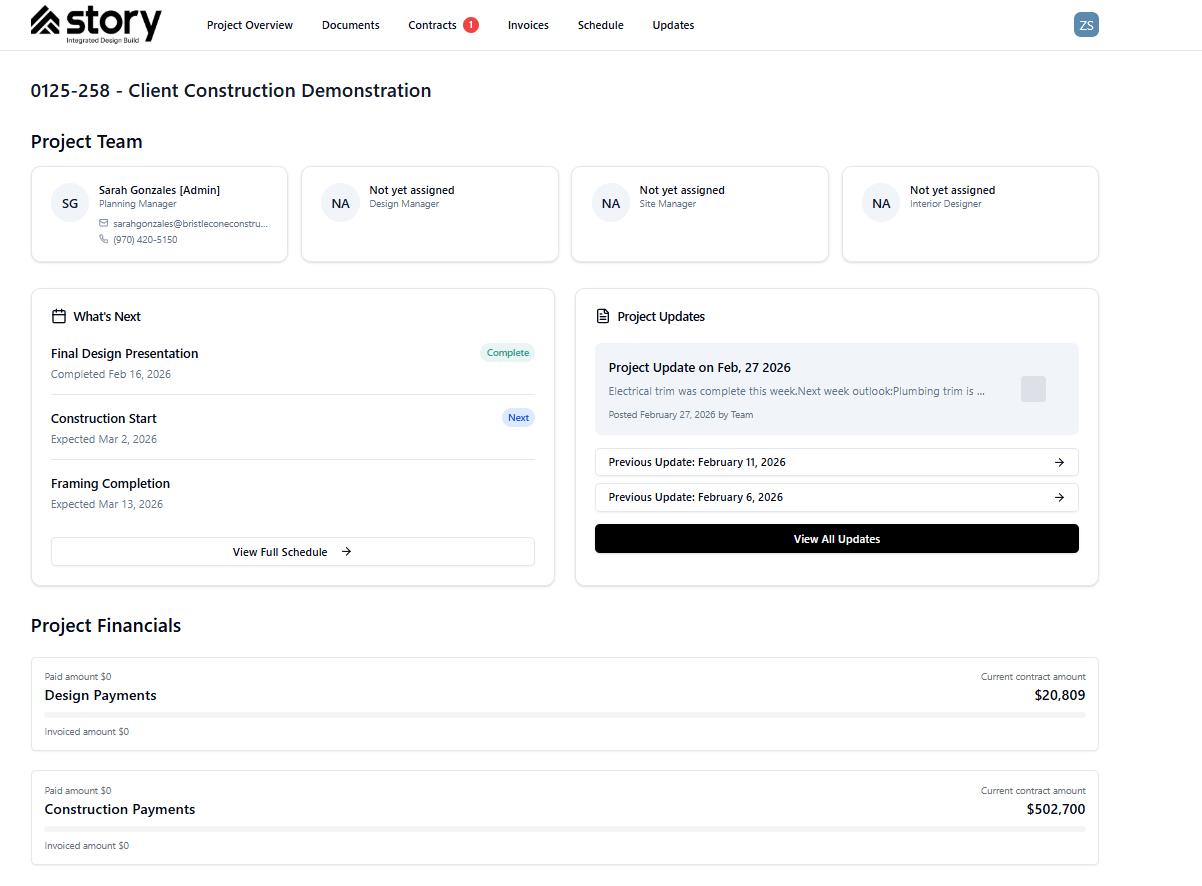Click the phone number (970) 420-5150
Image resolution: width=1202 pixels, height=886 pixels.
coord(145,239)
